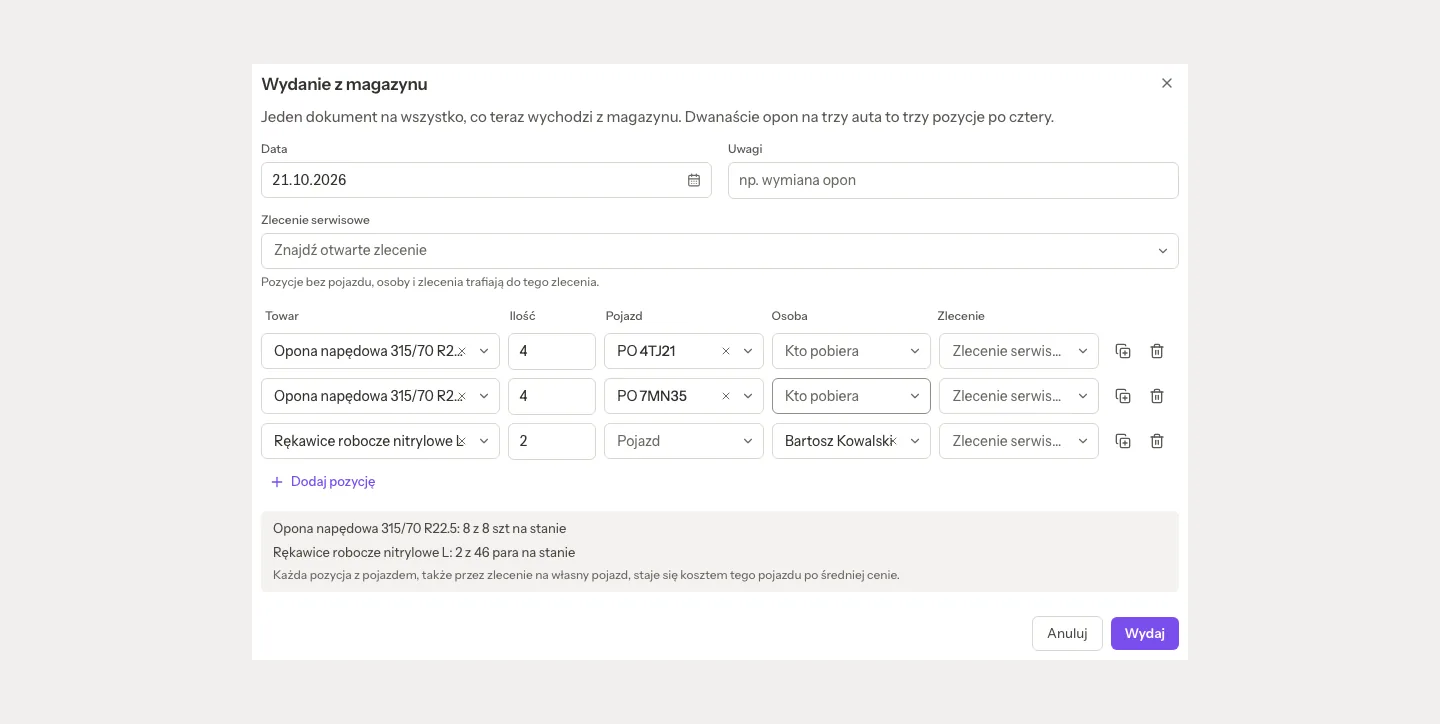
Task: Duplicate the PO 7MN35 row
Action: click(x=1123, y=396)
